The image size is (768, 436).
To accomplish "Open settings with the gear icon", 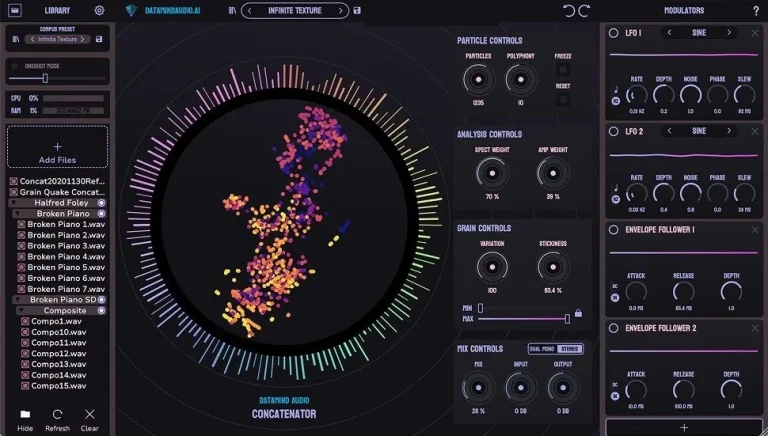I will [x=99, y=10].
